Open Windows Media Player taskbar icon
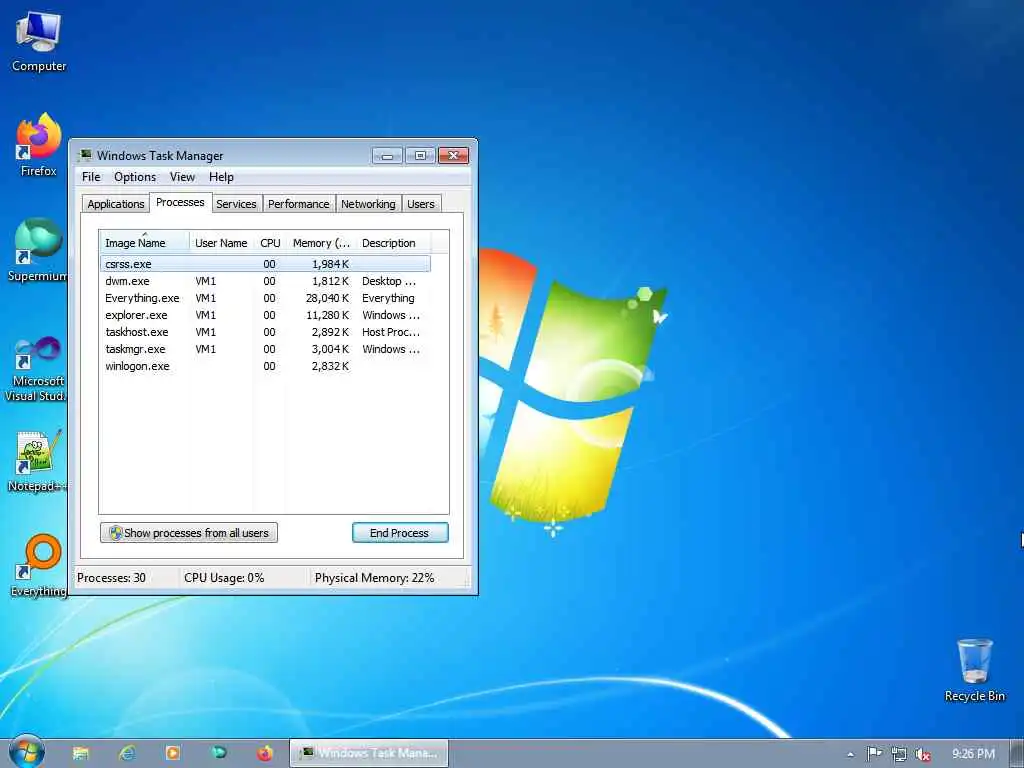Image resolution: width=1024 pixels, height=768 pixels. (x=172, y=753)
